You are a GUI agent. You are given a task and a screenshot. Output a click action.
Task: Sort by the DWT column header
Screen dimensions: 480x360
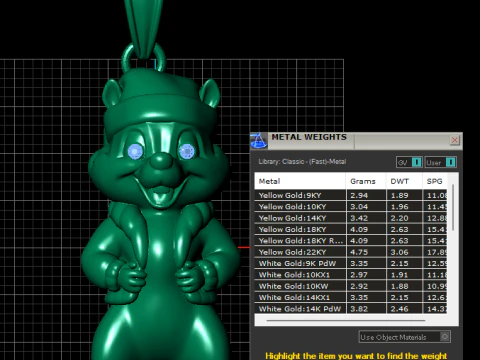(404, 181)
